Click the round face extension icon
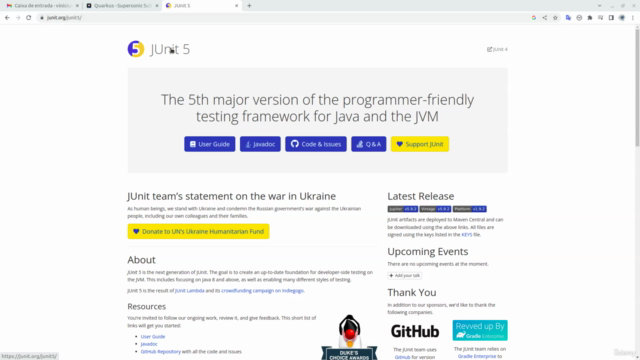Viewport: 640px width, 360px height. click(579, 18)
